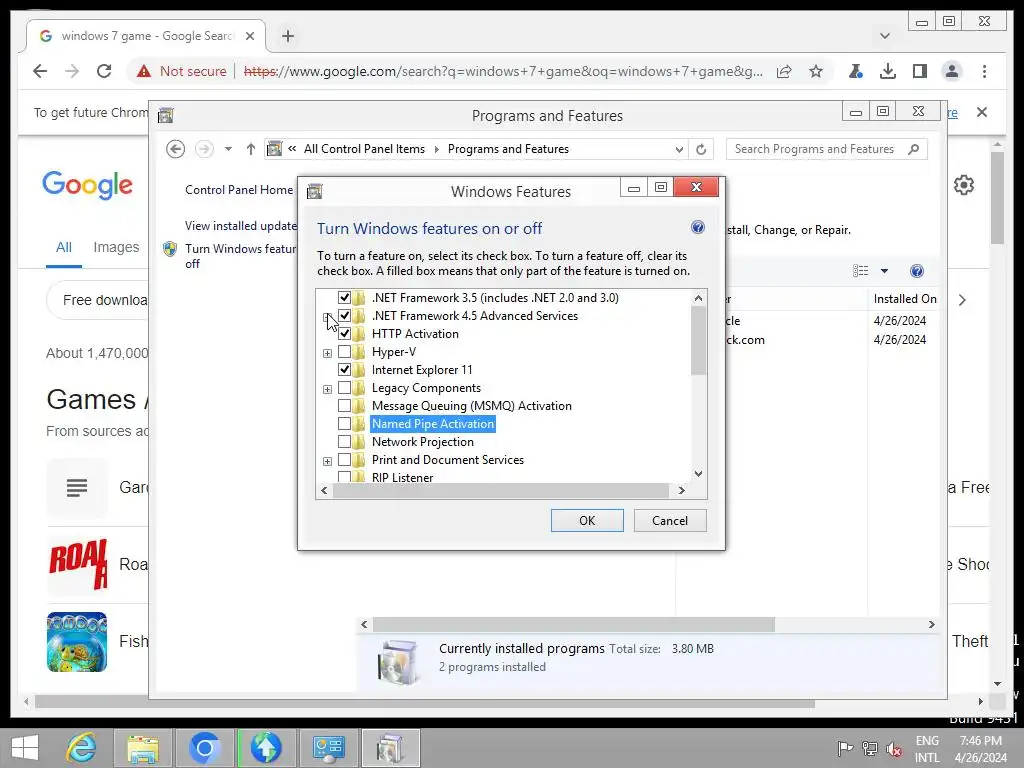
Task: Expand the Hyper-V tree node
Action: (327, 353)
